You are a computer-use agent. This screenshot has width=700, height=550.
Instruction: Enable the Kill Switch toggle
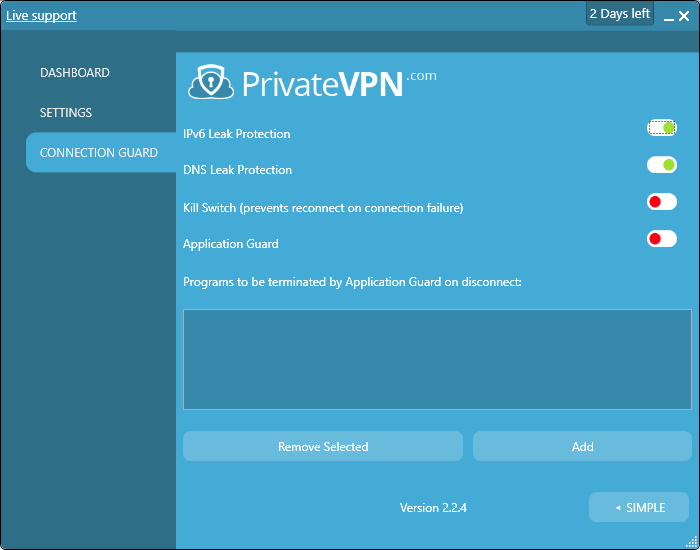662,202
